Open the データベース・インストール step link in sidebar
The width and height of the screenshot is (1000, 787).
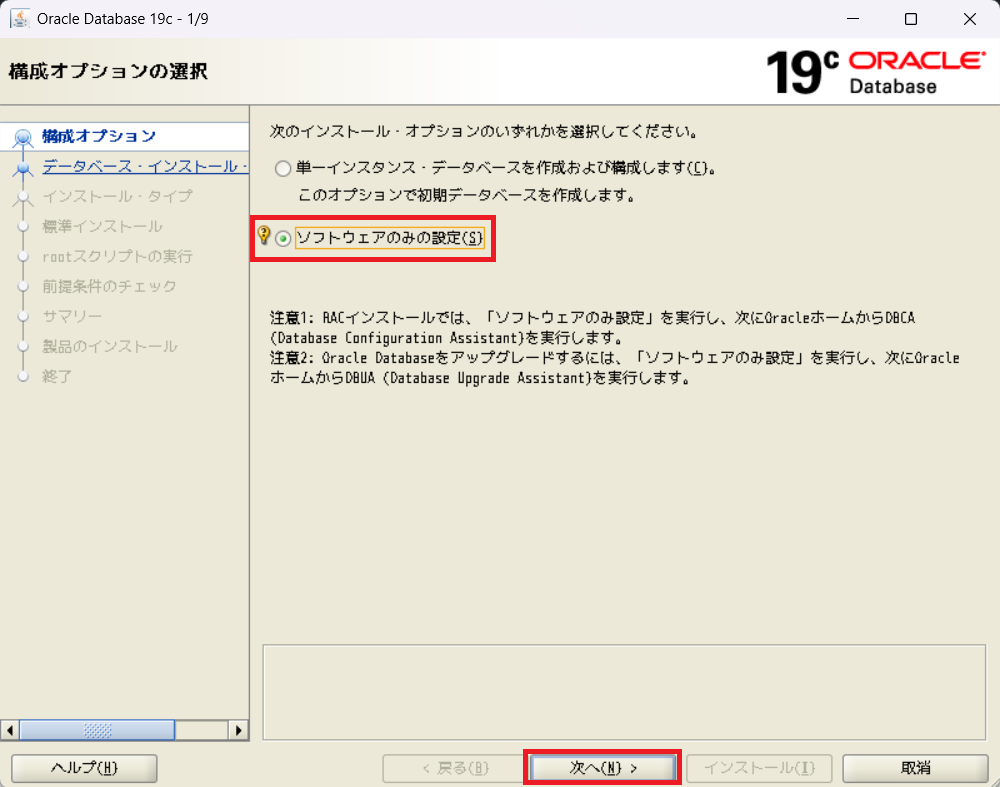tap(144, 166)
